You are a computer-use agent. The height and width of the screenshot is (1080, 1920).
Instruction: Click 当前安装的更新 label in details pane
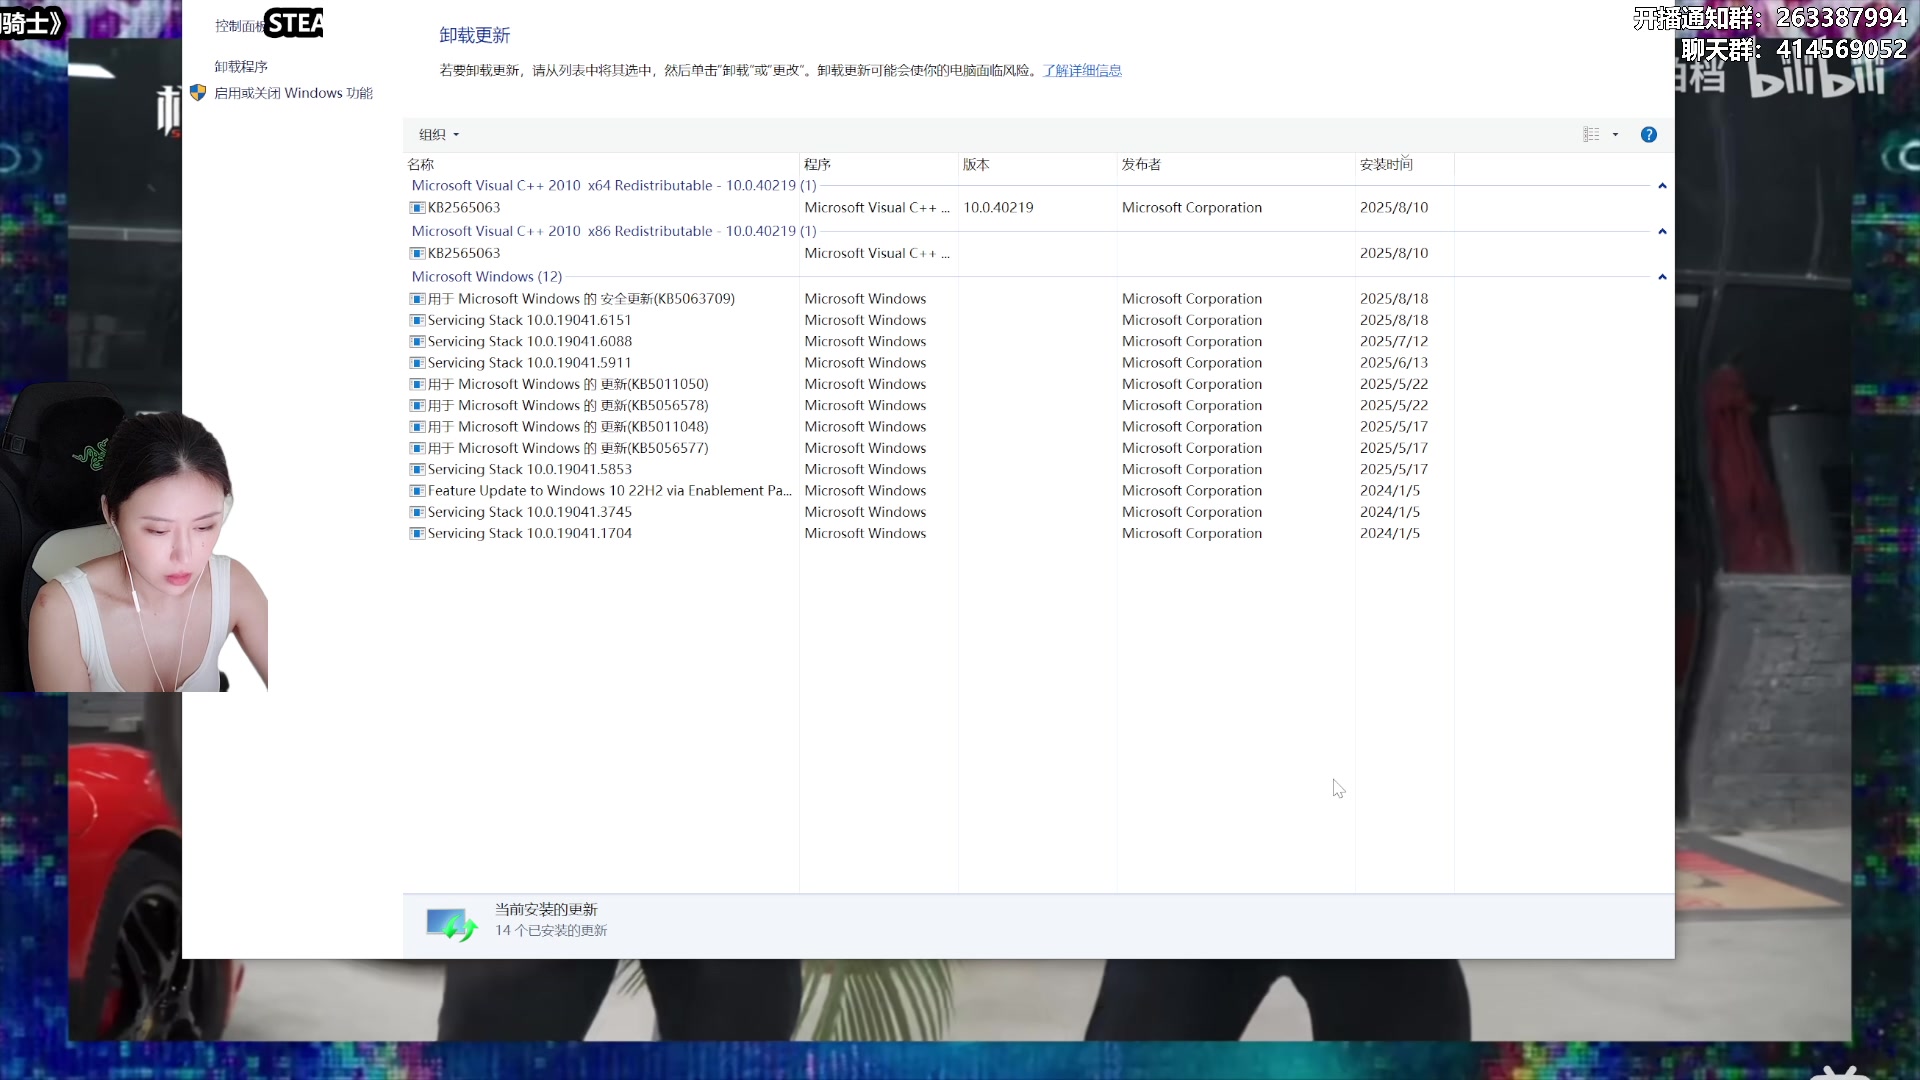[x=545, y=910]
